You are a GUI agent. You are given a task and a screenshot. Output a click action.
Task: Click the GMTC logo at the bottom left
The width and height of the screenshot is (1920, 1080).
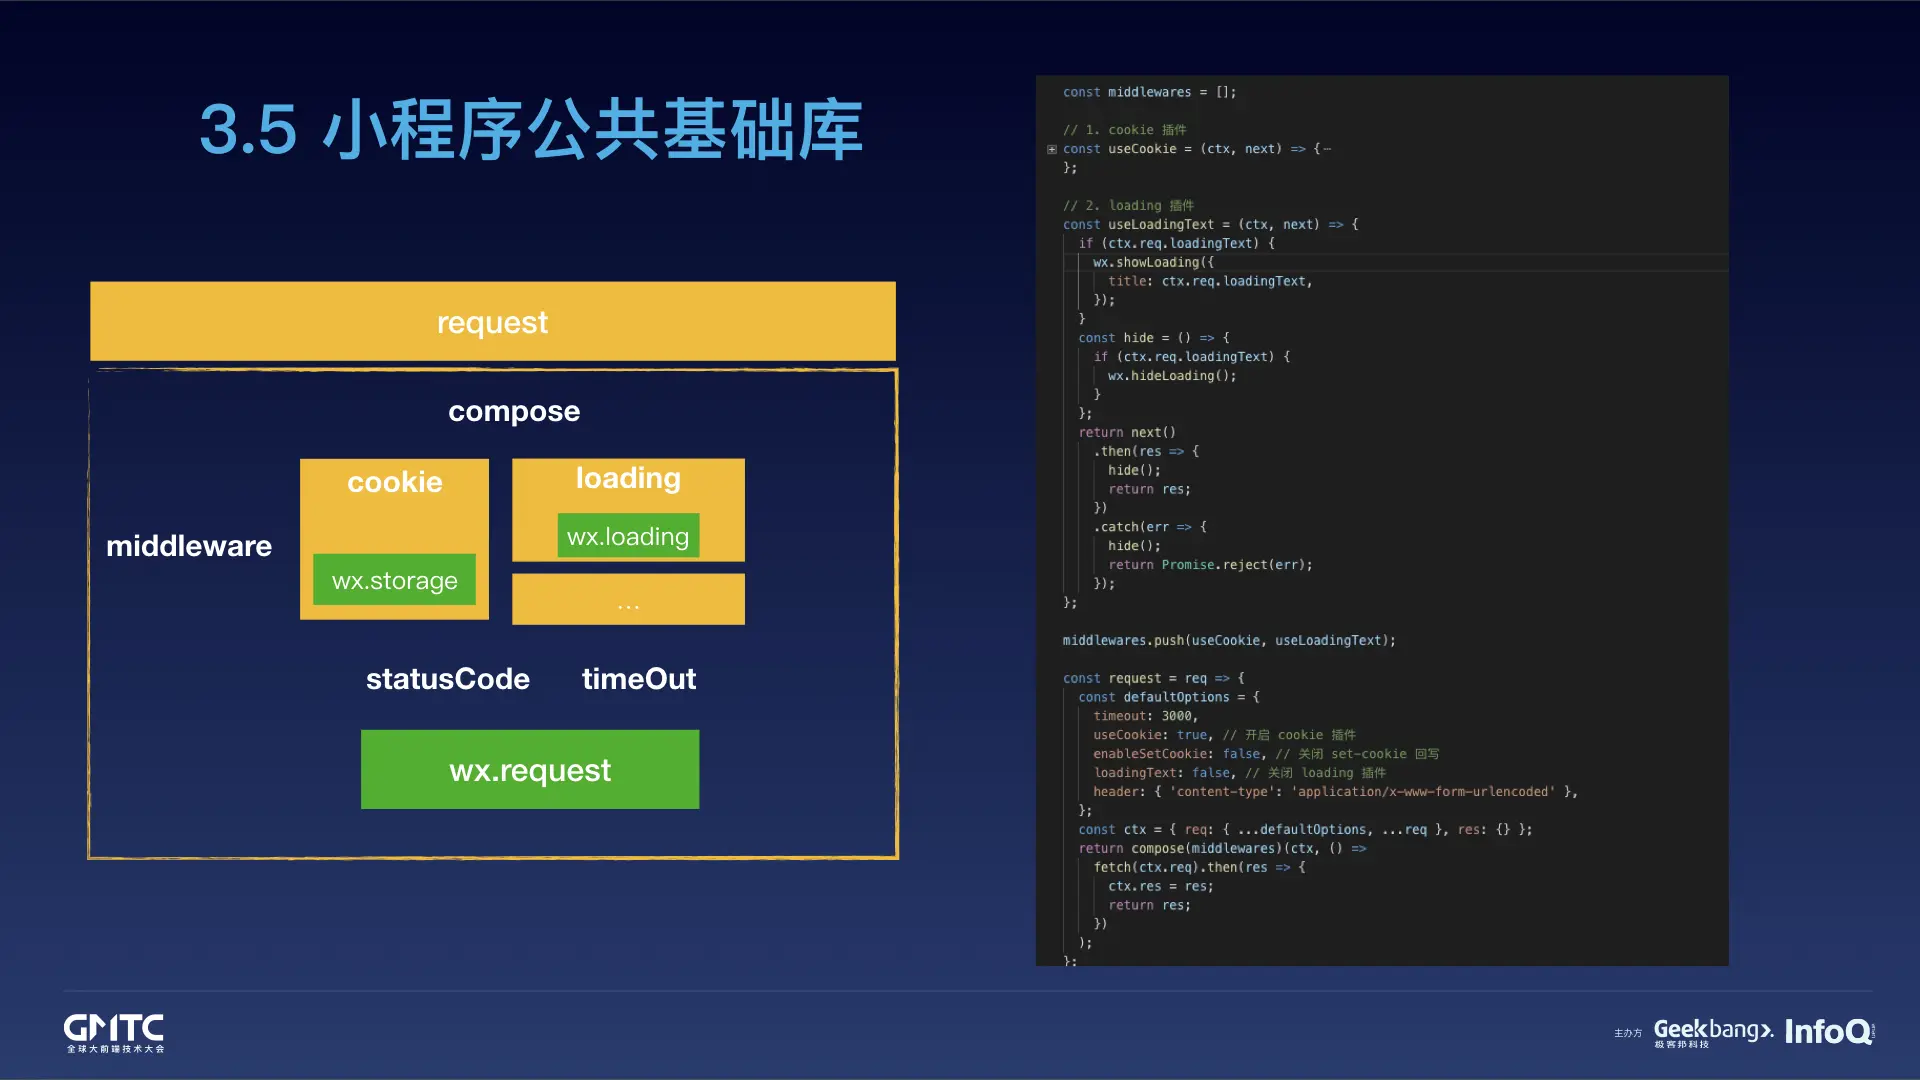coord(114,1032)
